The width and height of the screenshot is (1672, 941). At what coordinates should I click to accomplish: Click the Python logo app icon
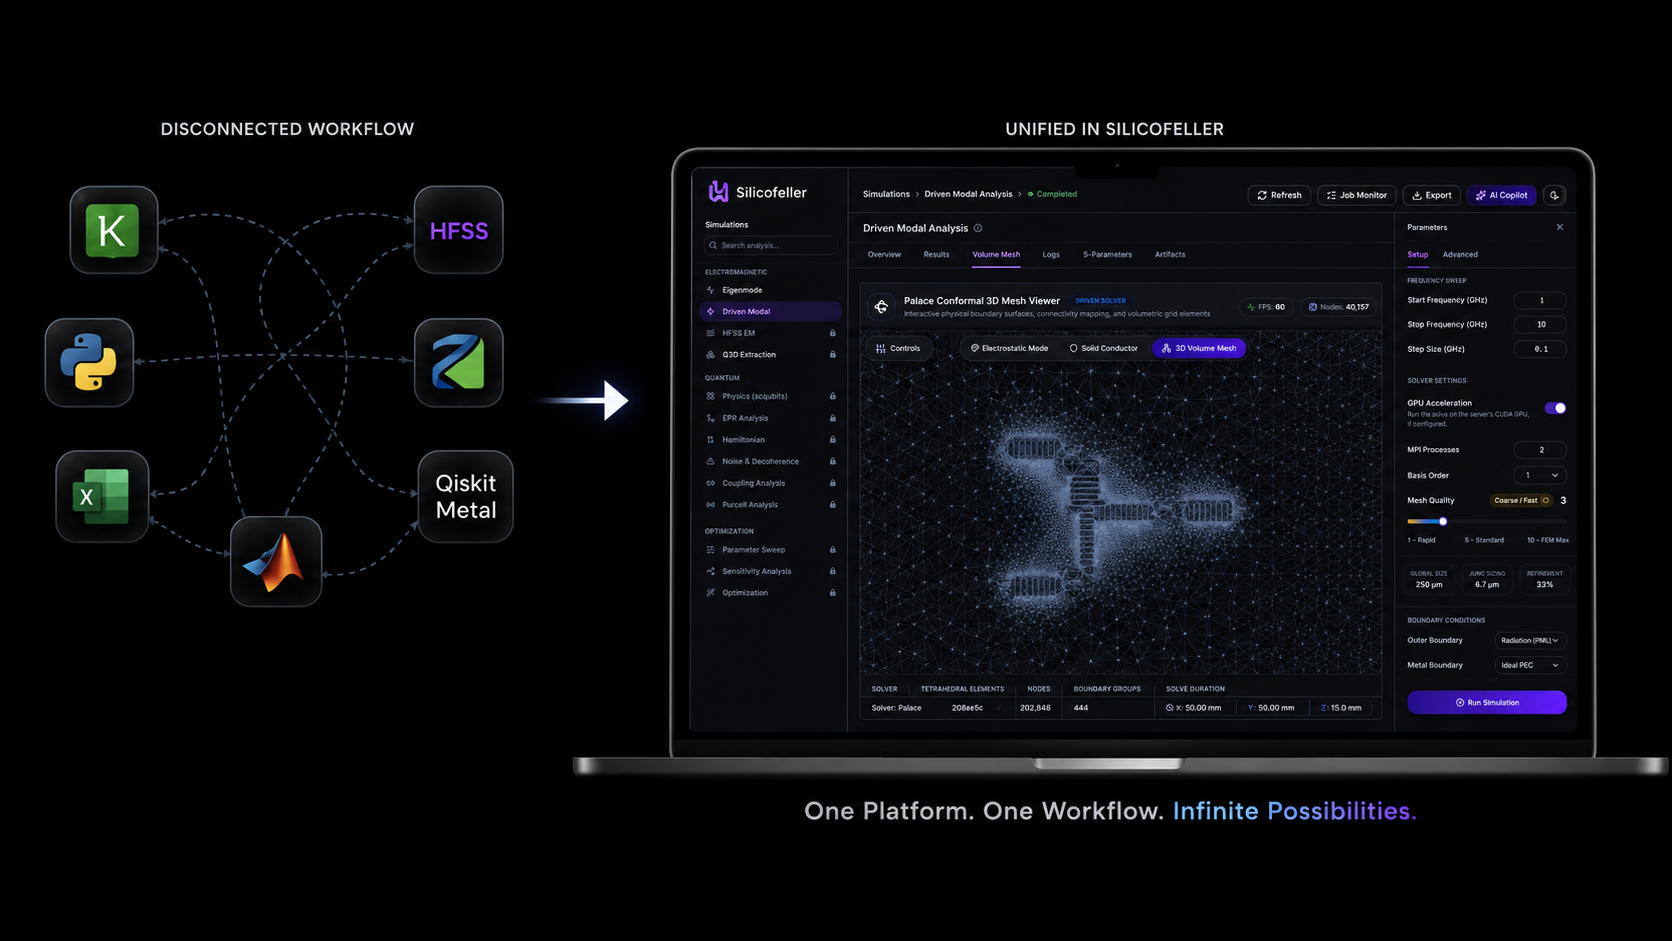tap(89, 362)
